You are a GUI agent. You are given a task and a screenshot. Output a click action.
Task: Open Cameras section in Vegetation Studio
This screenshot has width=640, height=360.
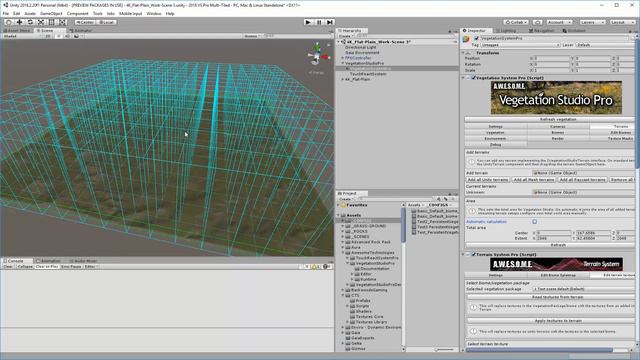click(x=558, y=127)
